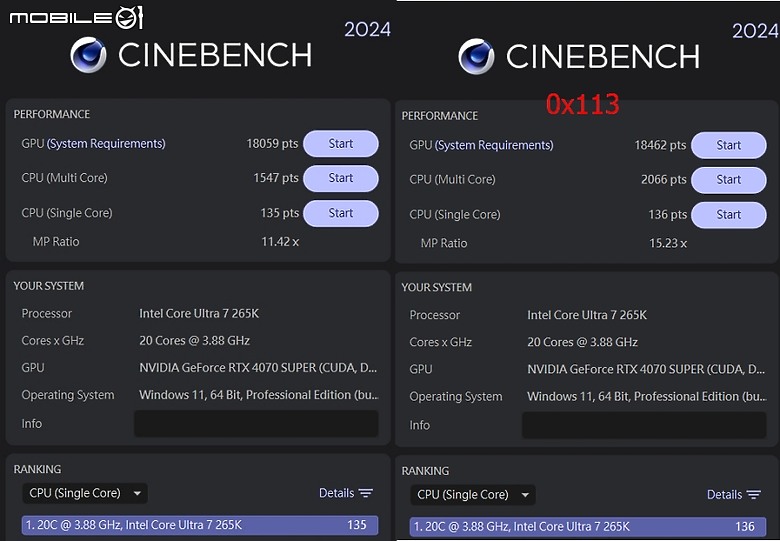Viewport: 780px width, 541px height.
Task: Click the 1547 pts multi core score
Action: [276, 178]
